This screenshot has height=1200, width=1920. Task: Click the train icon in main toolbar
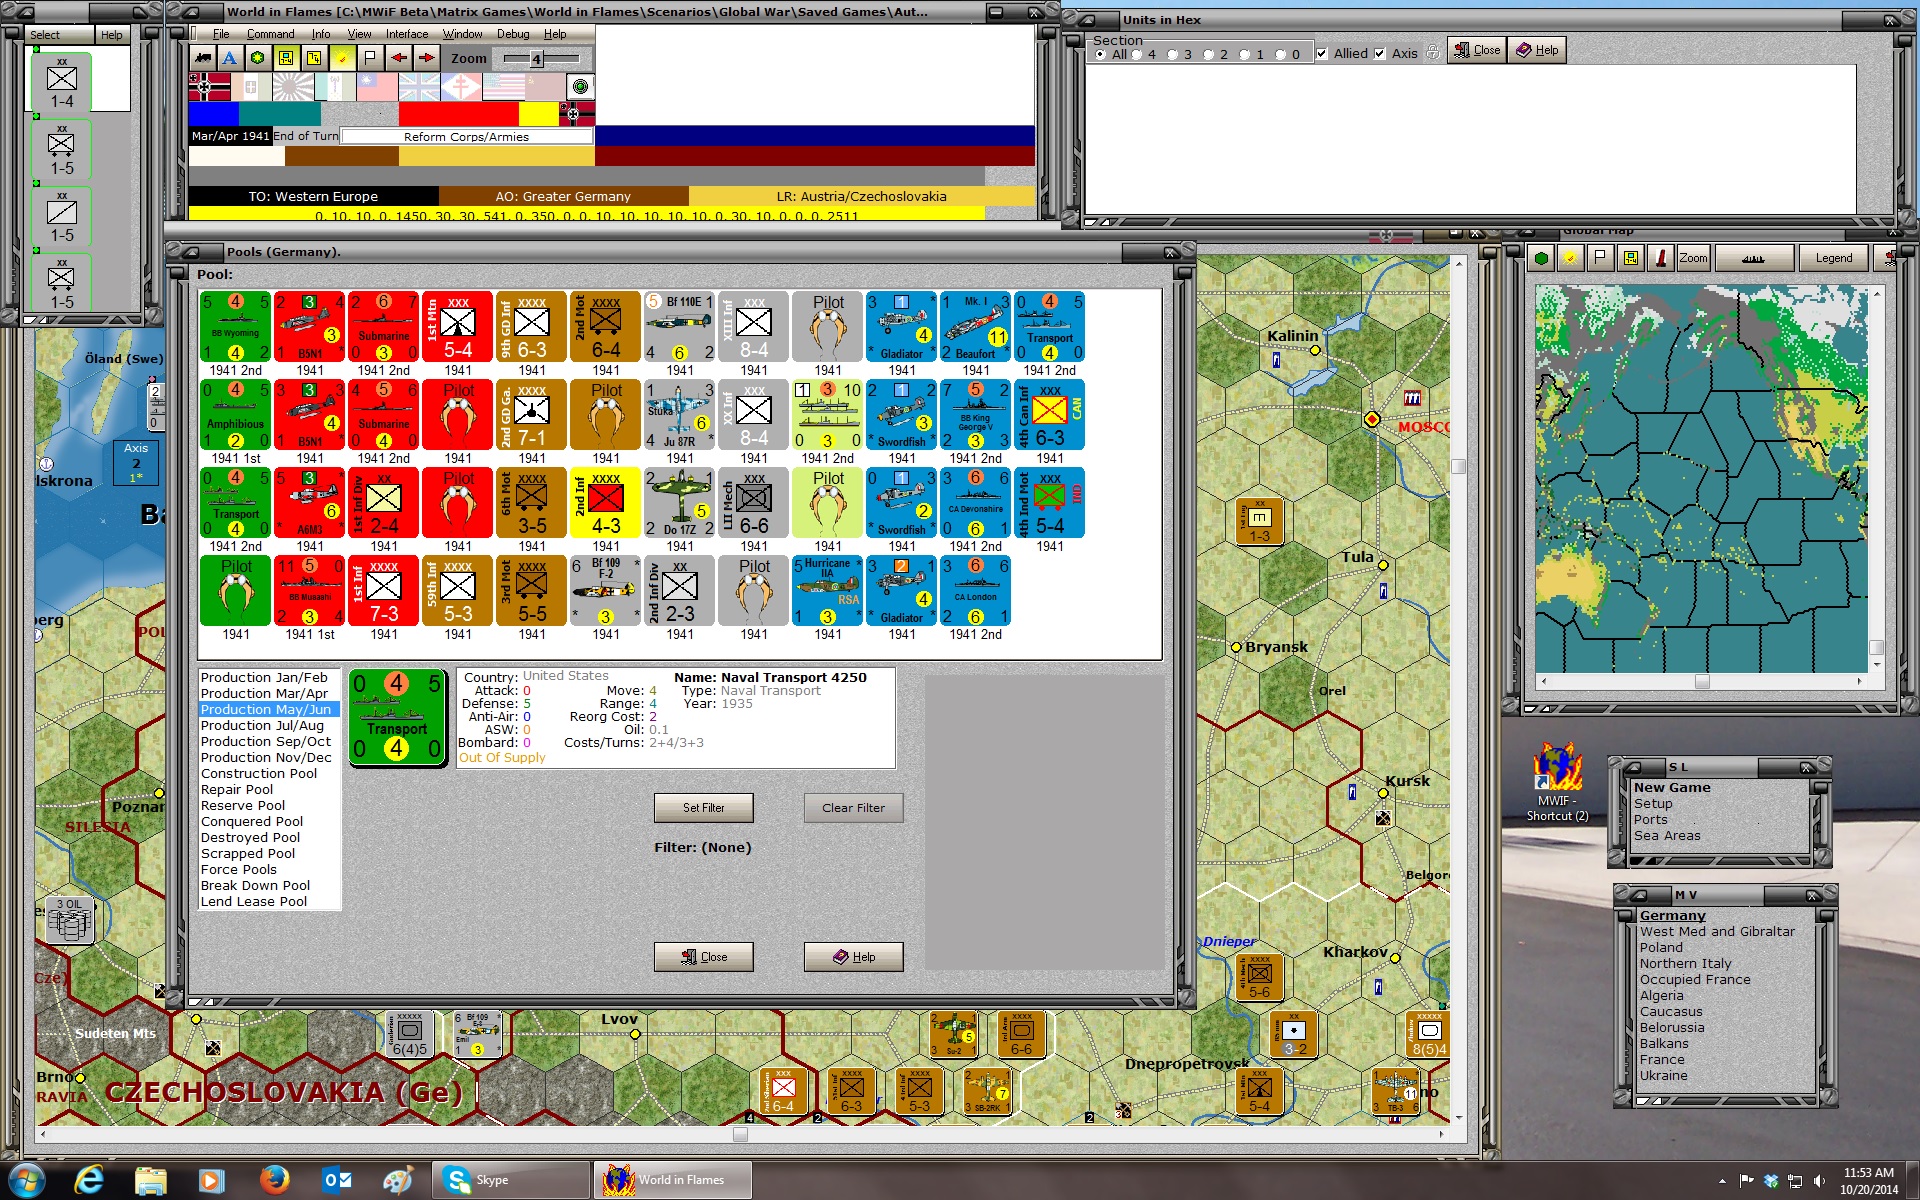203,58
